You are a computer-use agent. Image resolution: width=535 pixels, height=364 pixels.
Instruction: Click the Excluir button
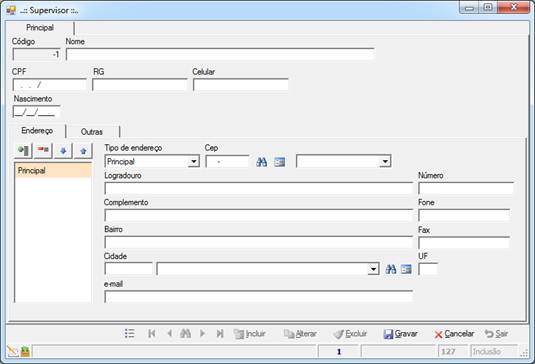click(x=350, y=334)
